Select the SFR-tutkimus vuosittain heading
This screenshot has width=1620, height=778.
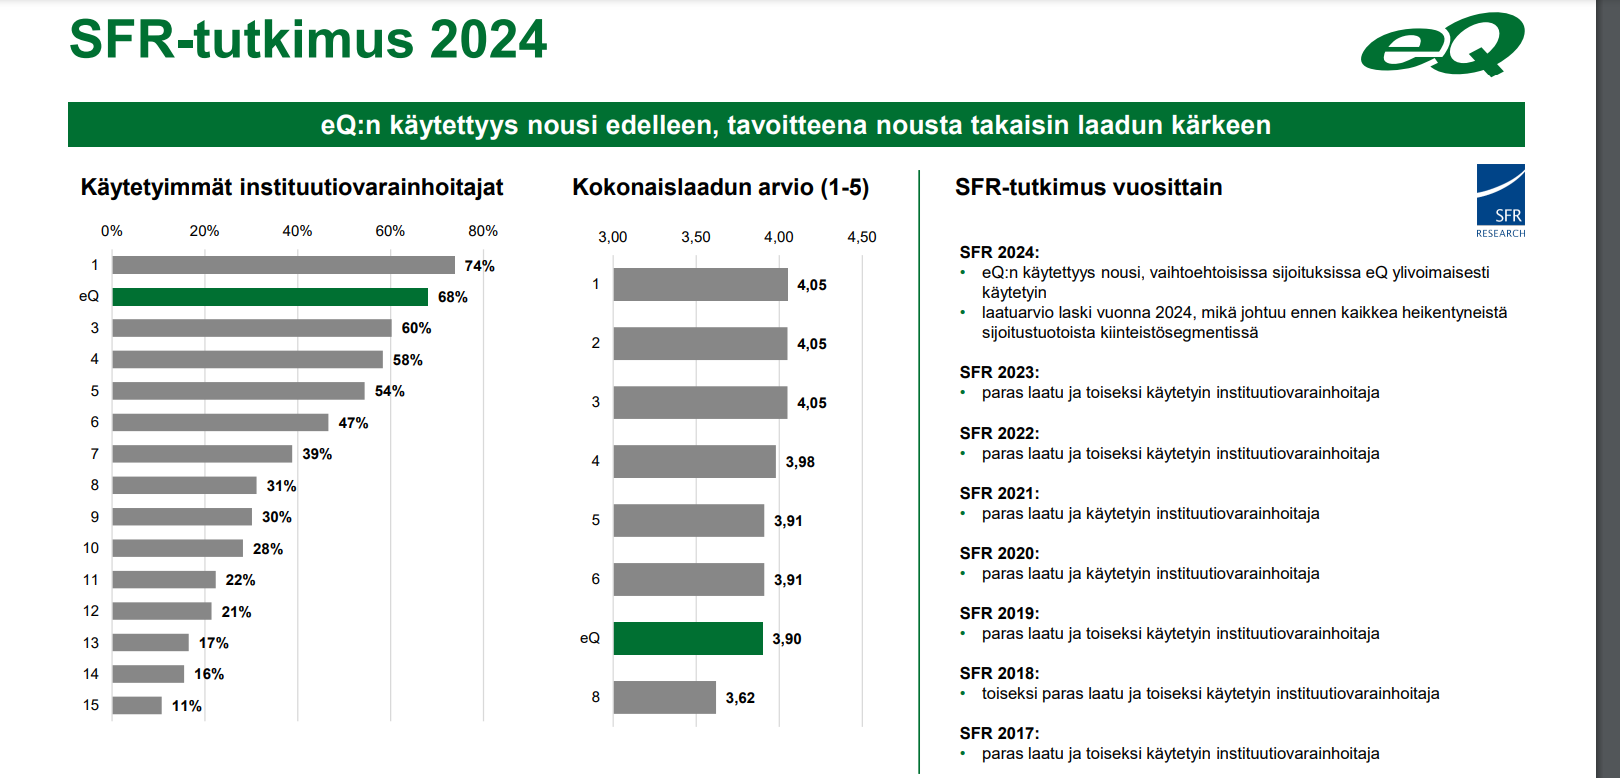(x=1088, y=187)
